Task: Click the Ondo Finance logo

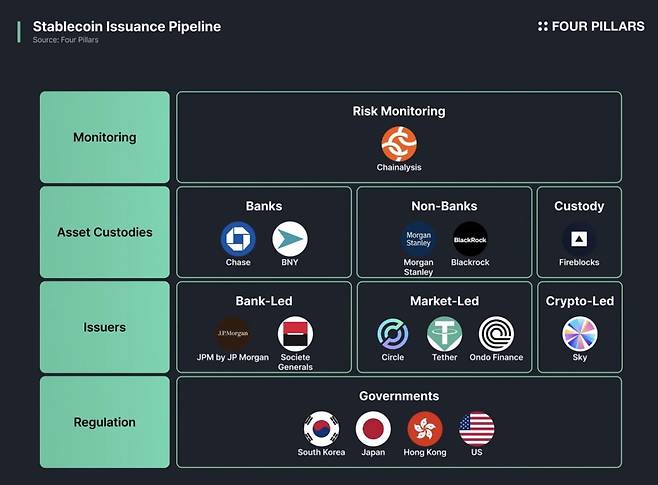Action: (x=496, y=334)
